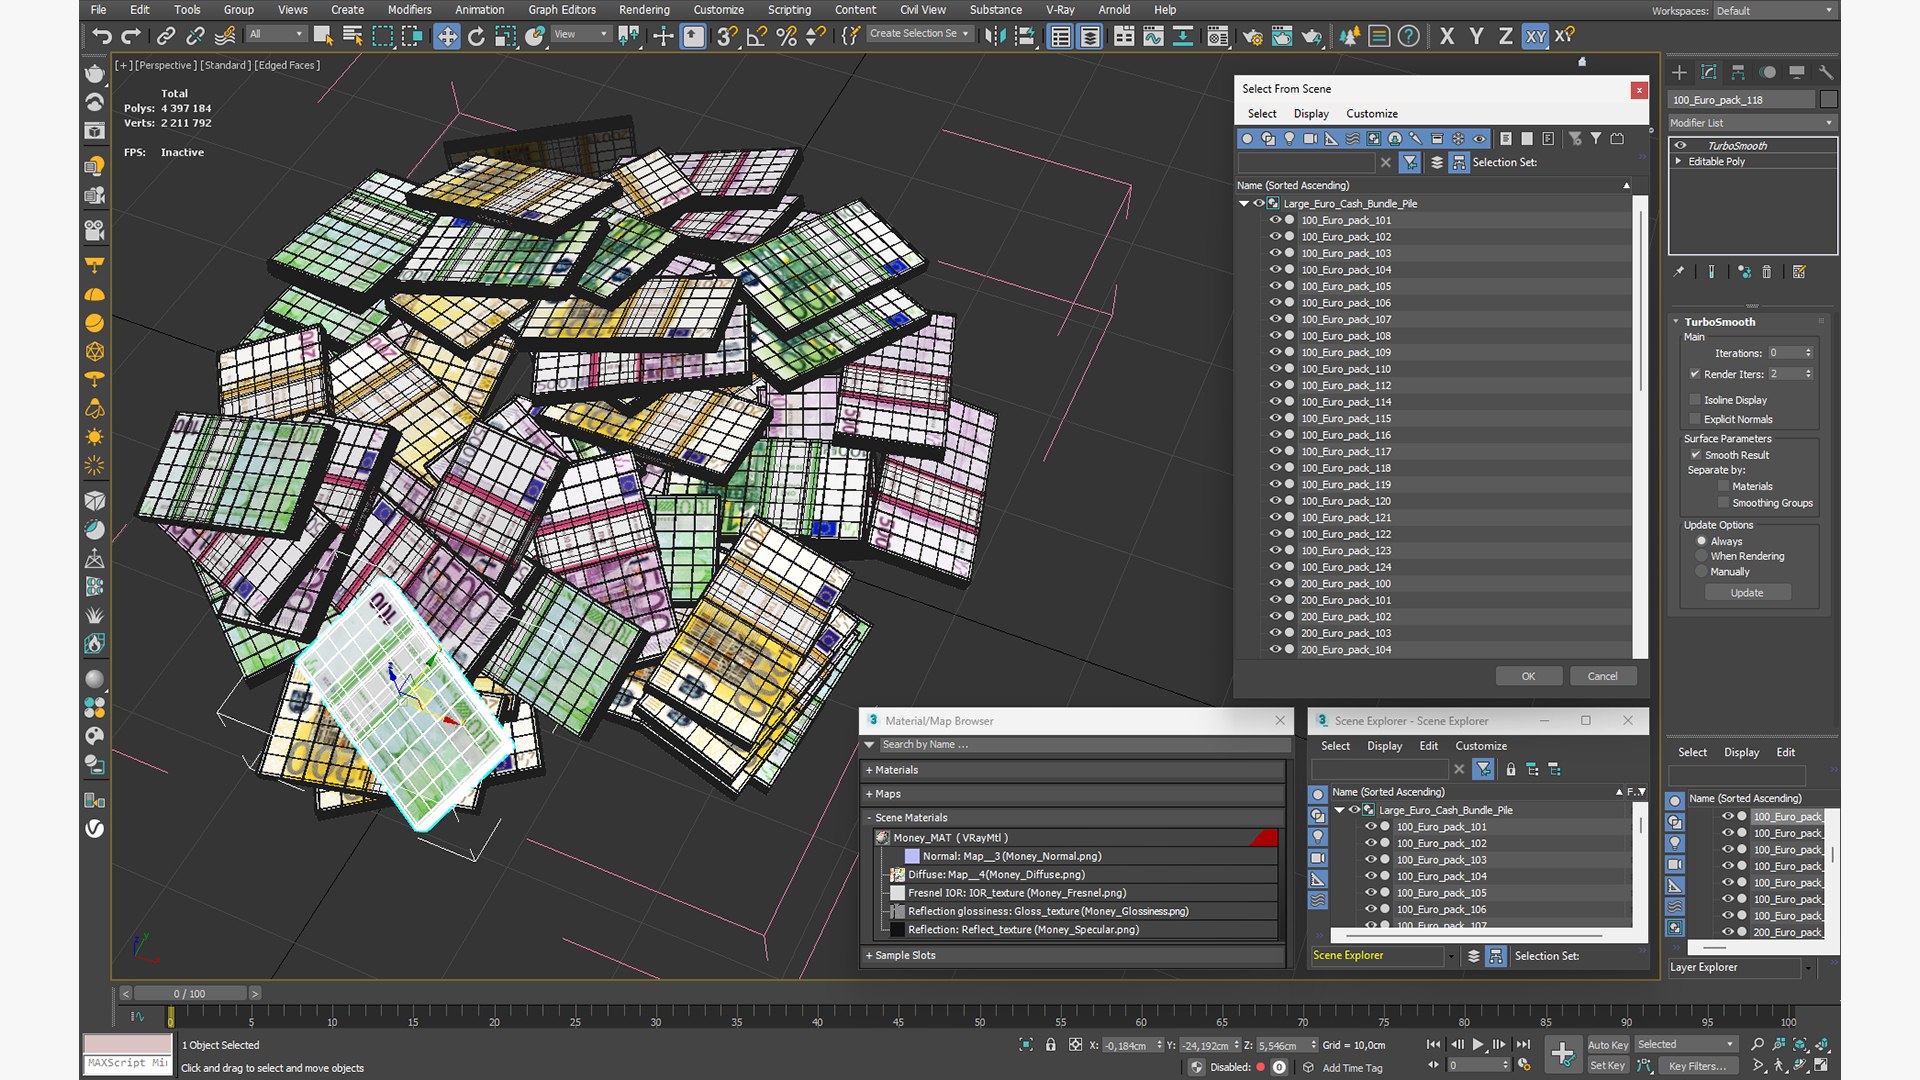Open the Utilities wrench tab in command panel
Image resolution: width=1920 pixels, height=1080 pixels.
(1826, 72)
